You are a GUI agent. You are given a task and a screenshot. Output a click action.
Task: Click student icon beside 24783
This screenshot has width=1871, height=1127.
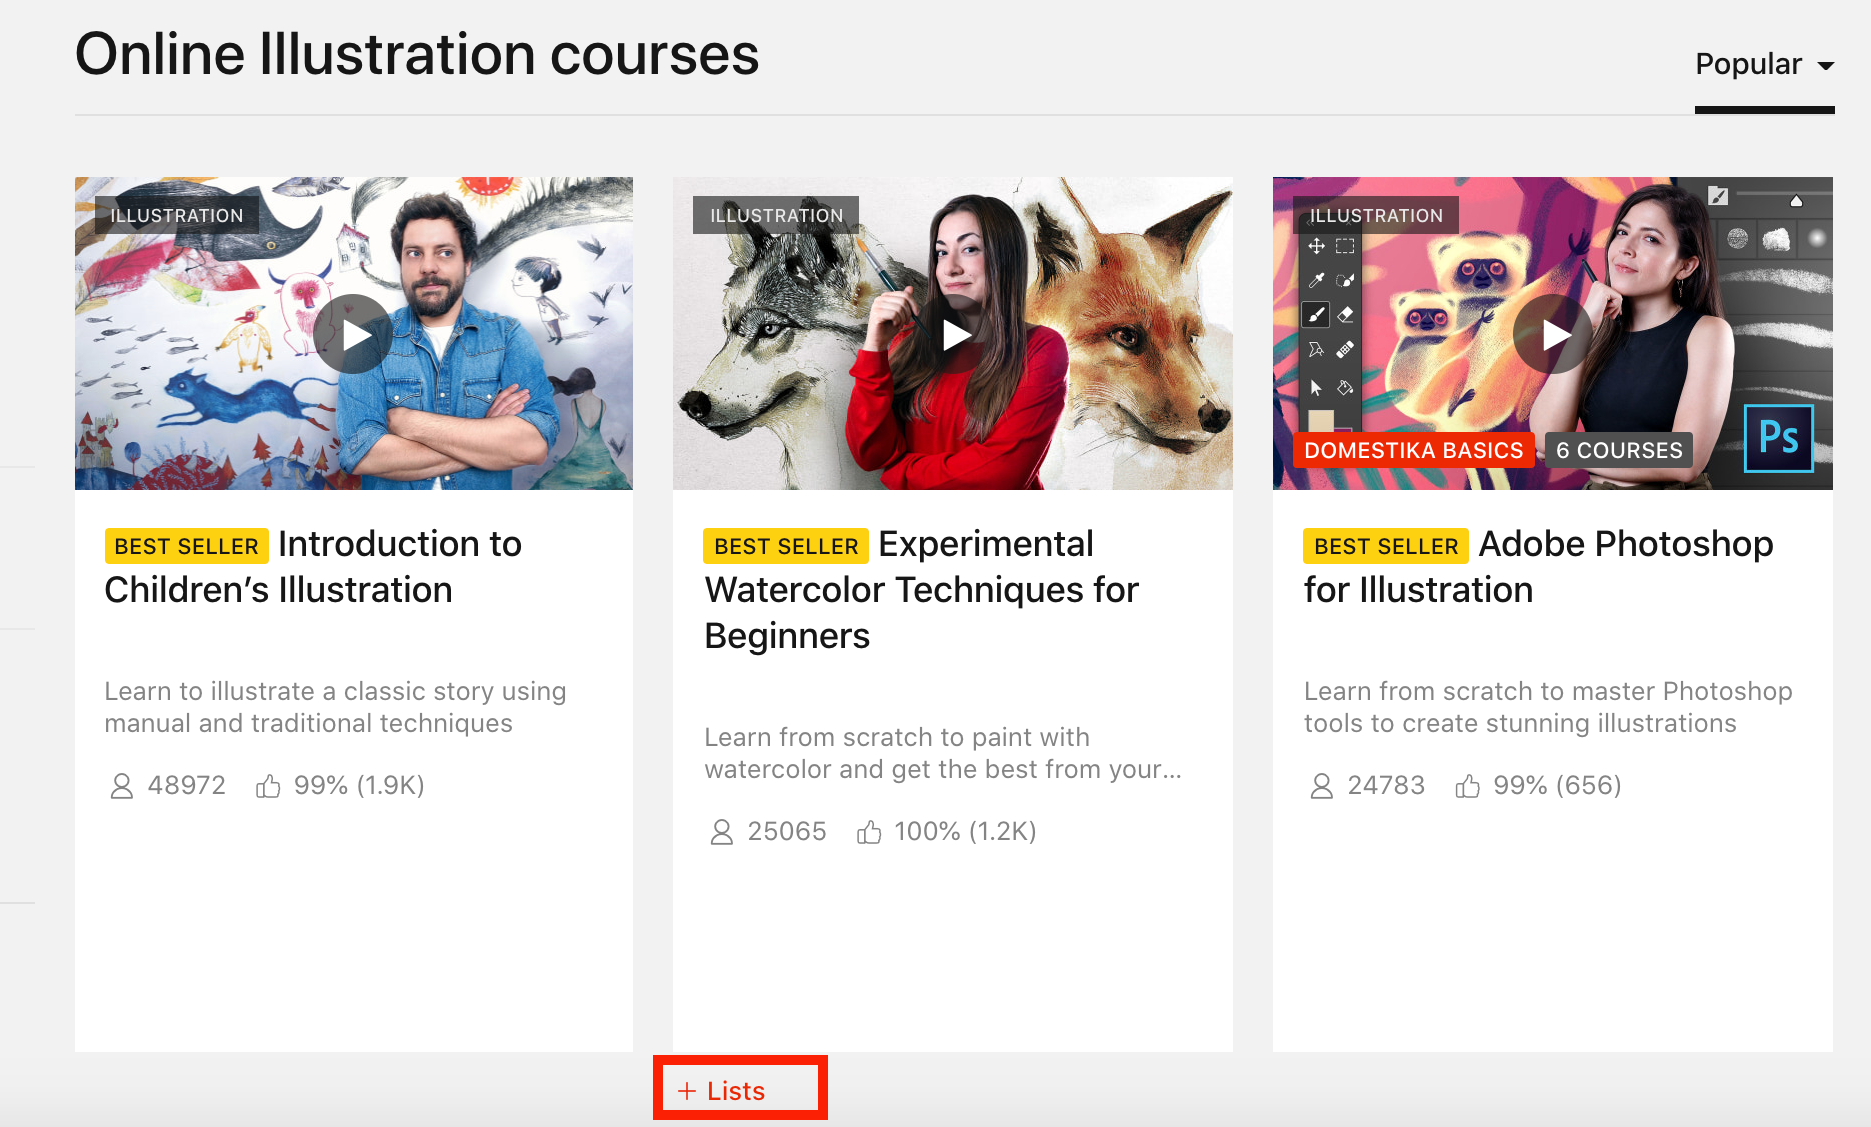(1321, 786)
